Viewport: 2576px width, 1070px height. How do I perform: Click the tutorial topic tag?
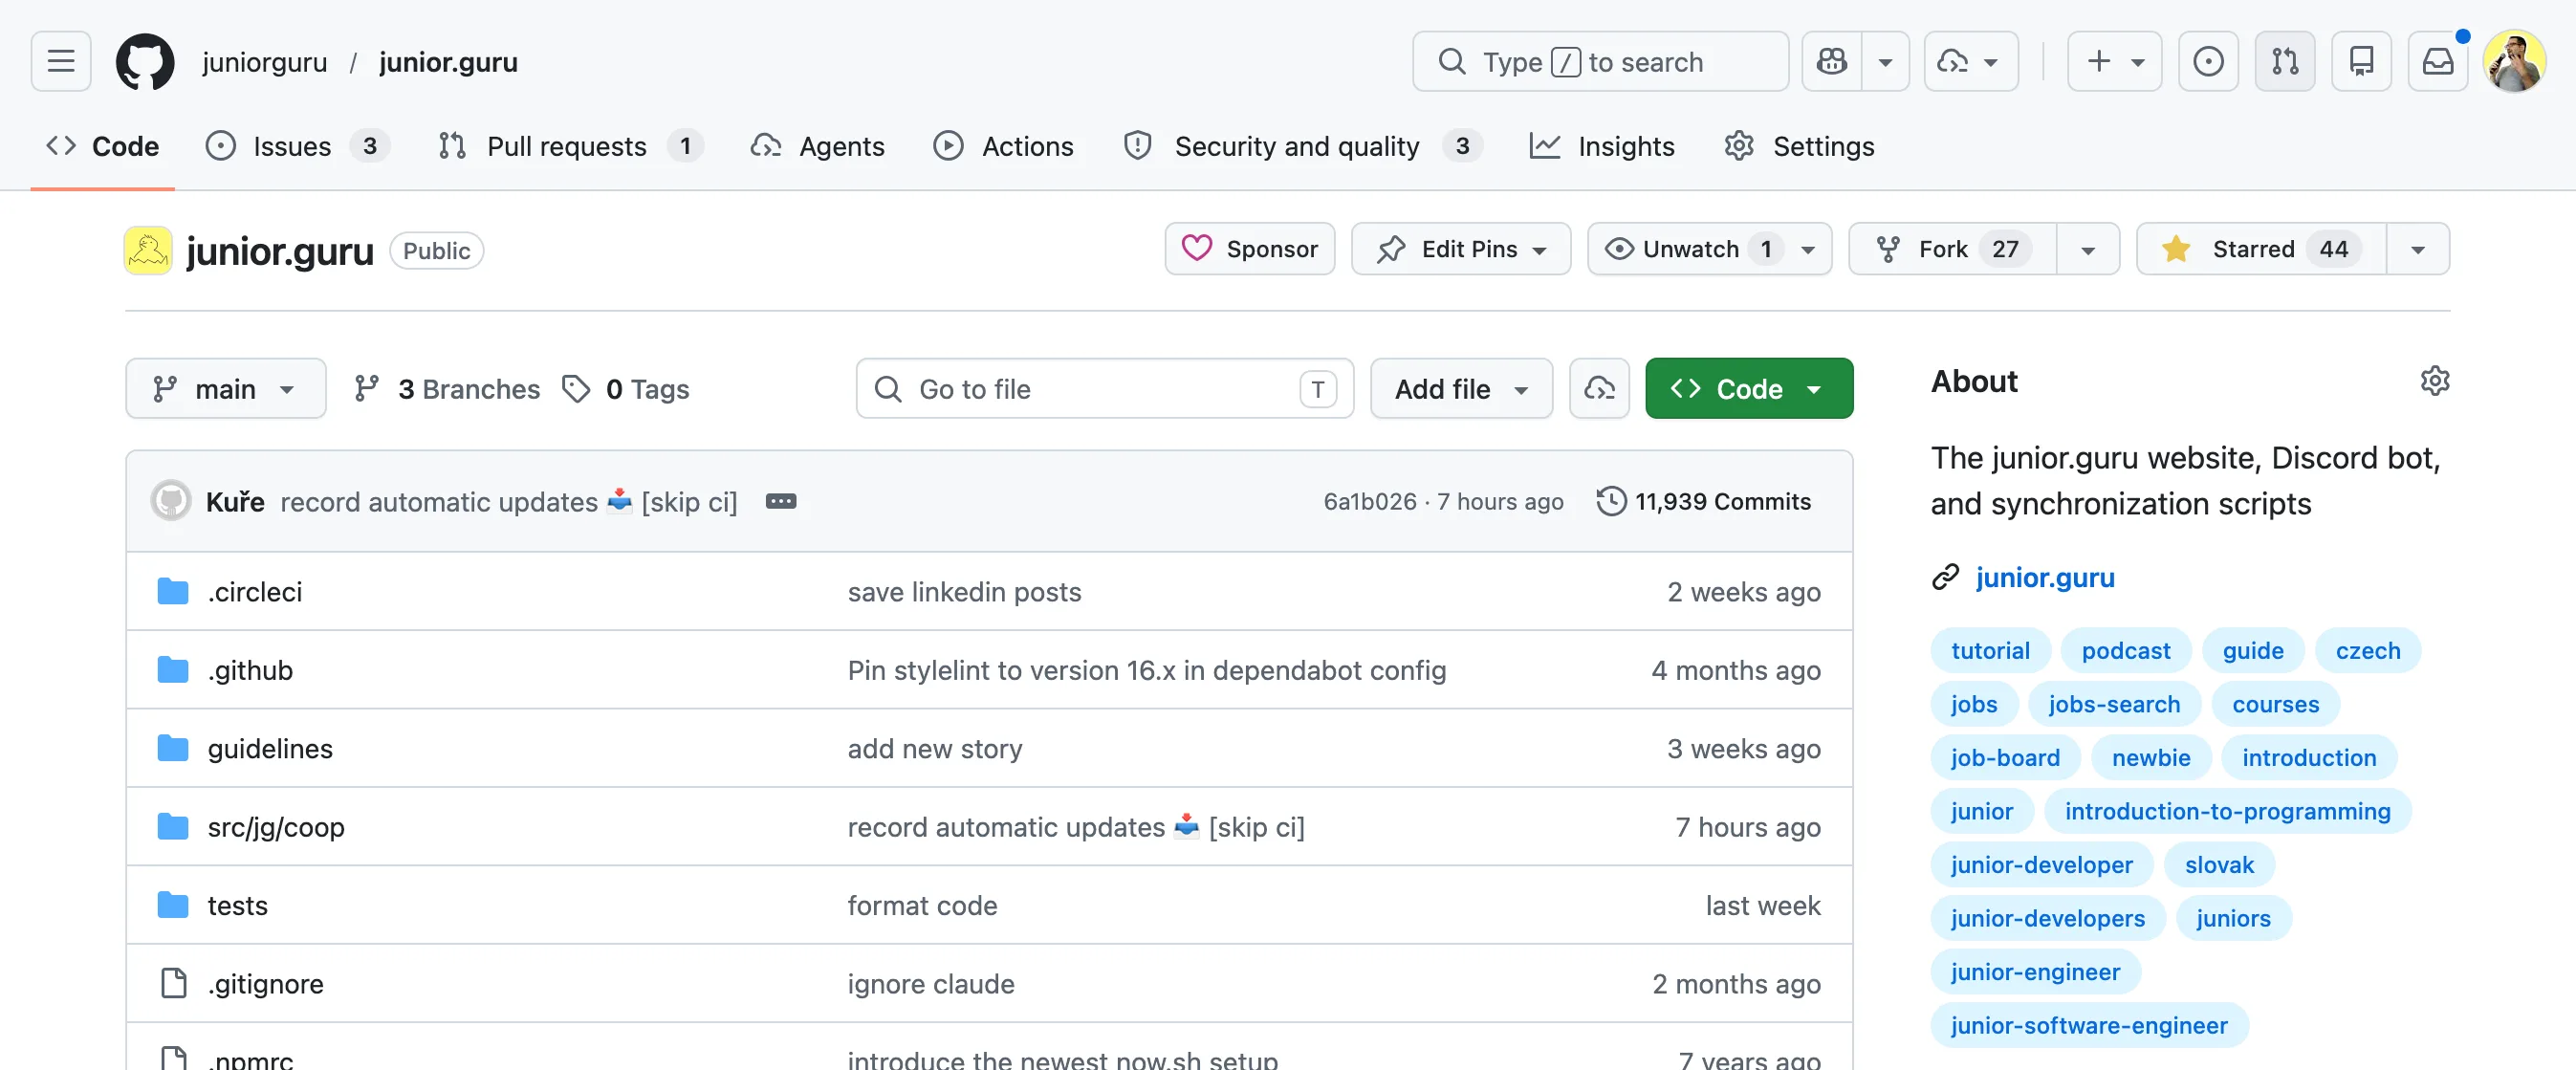point(1989,650)
